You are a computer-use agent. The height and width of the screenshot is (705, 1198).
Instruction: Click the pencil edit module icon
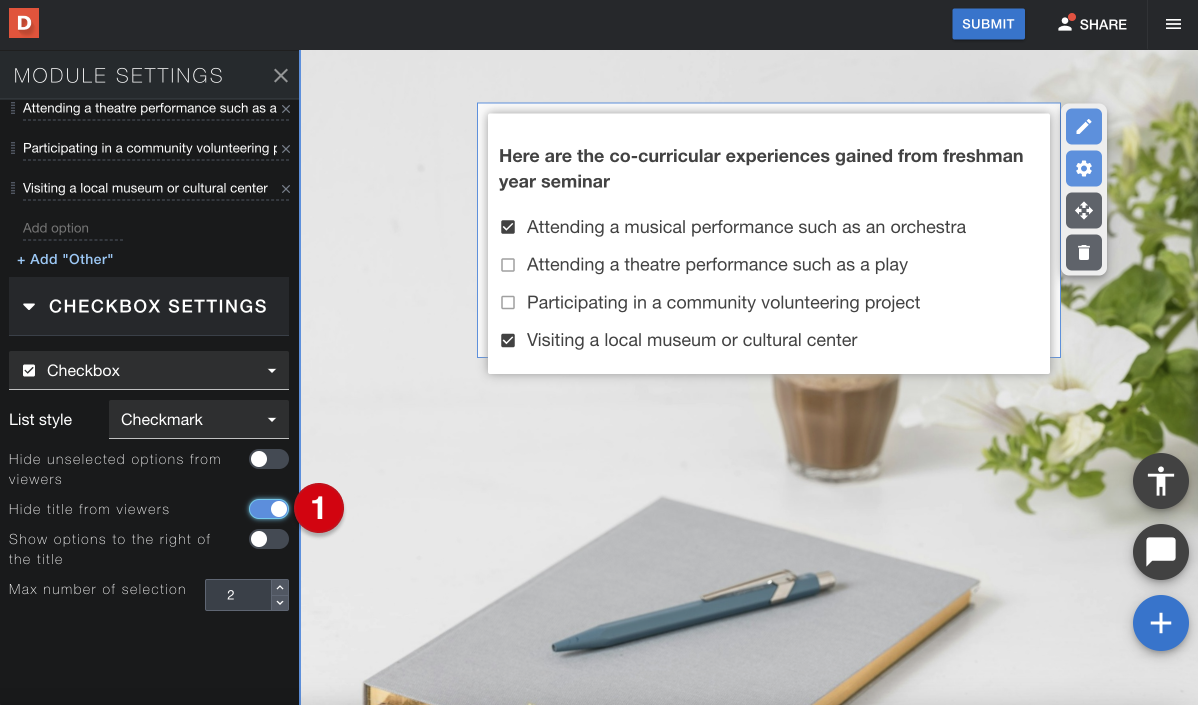tap(1083, 127)
